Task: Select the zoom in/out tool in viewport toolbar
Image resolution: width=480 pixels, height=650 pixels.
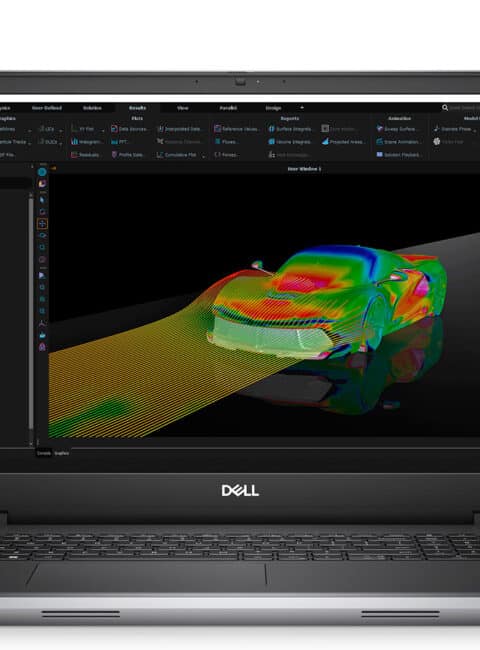Action: 42,235
